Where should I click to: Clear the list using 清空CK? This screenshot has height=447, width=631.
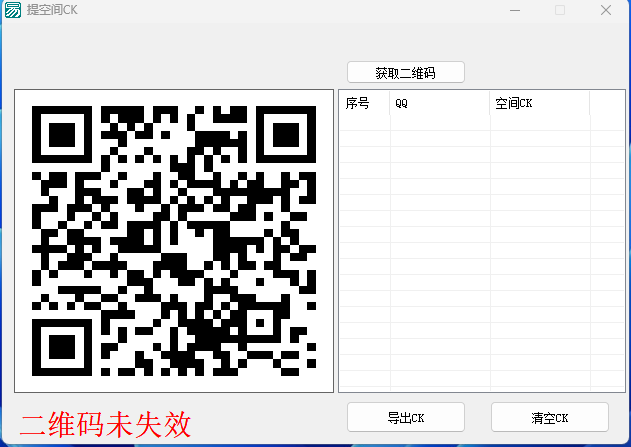pos(549,417)
